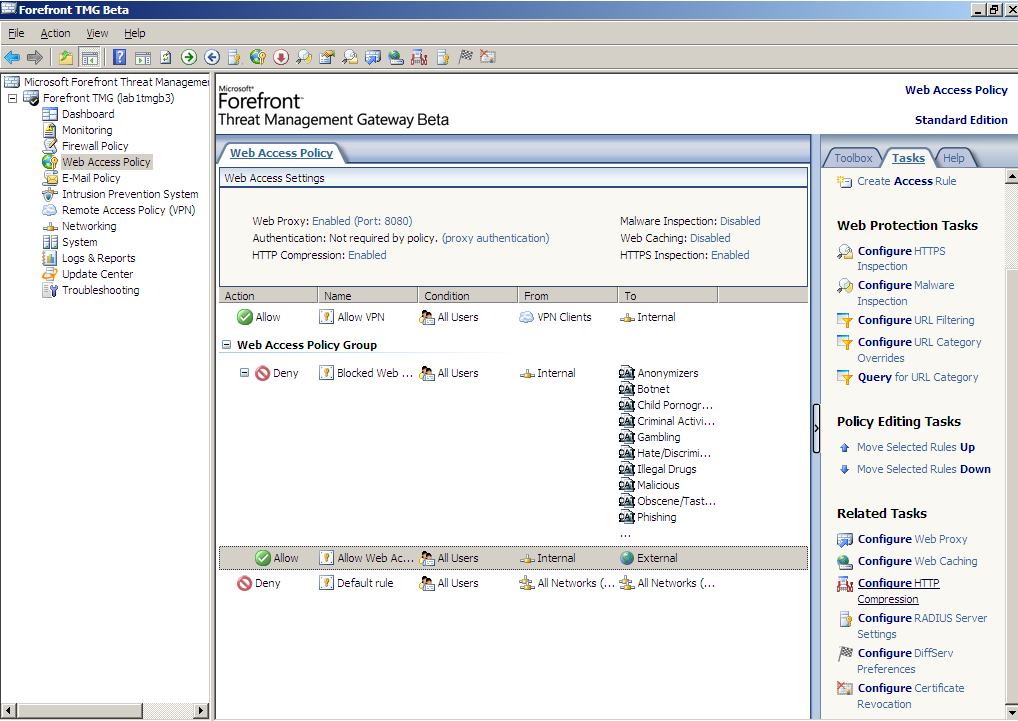Screen dimensions: 1018x721
Task: Open Configure URL Category Overrides link
Action: pyautogui.click(x=919, y=350)
